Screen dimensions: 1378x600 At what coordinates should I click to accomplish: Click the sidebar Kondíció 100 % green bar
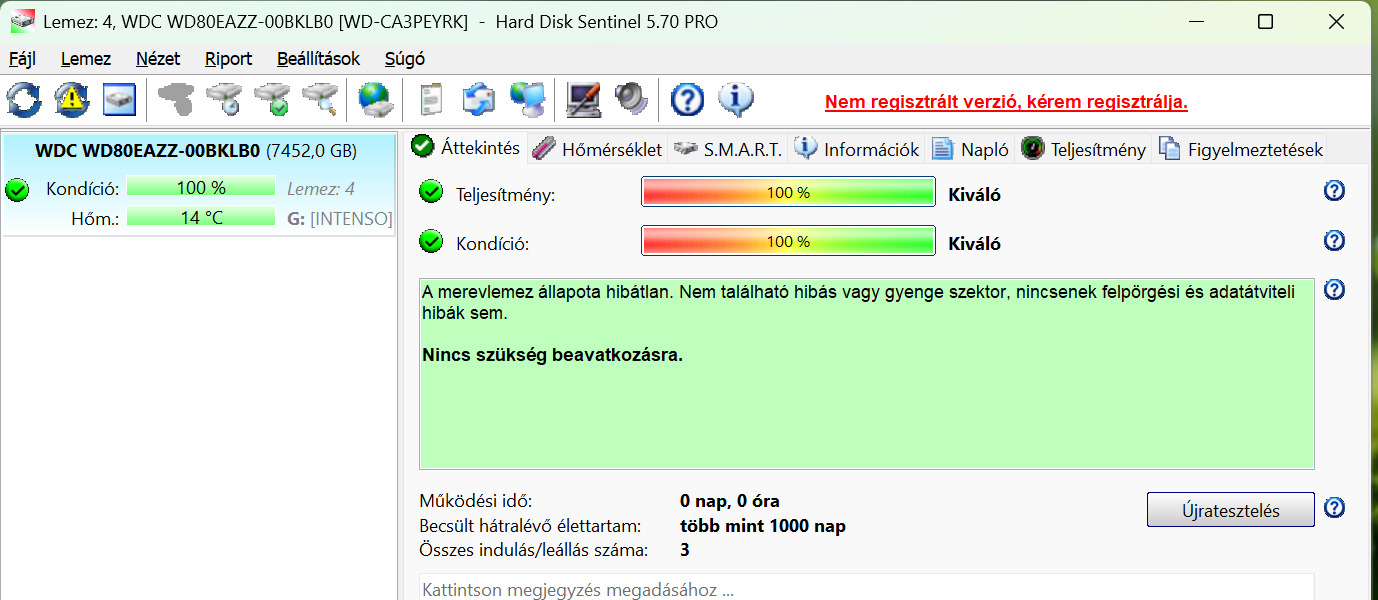point(201,188)
